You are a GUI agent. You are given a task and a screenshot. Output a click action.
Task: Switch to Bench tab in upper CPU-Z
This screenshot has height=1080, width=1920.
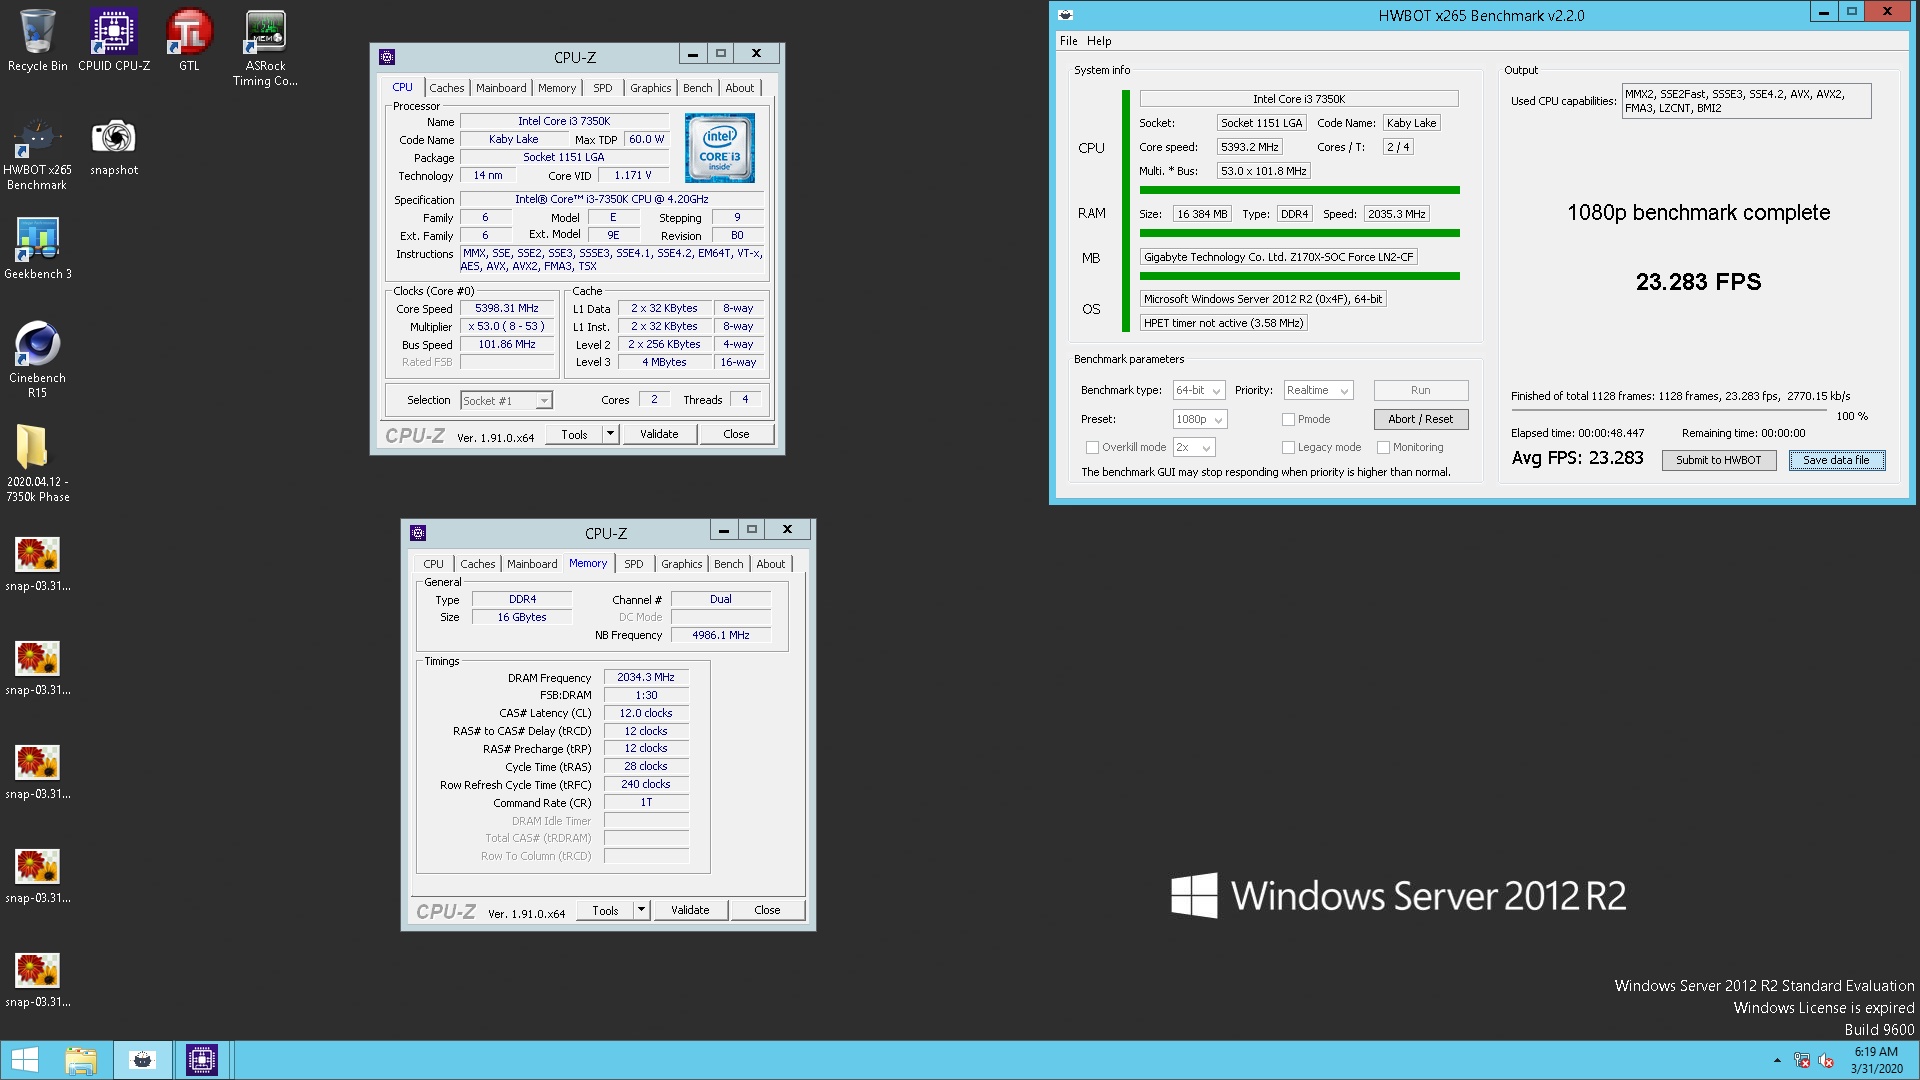(x=698, y=88)
